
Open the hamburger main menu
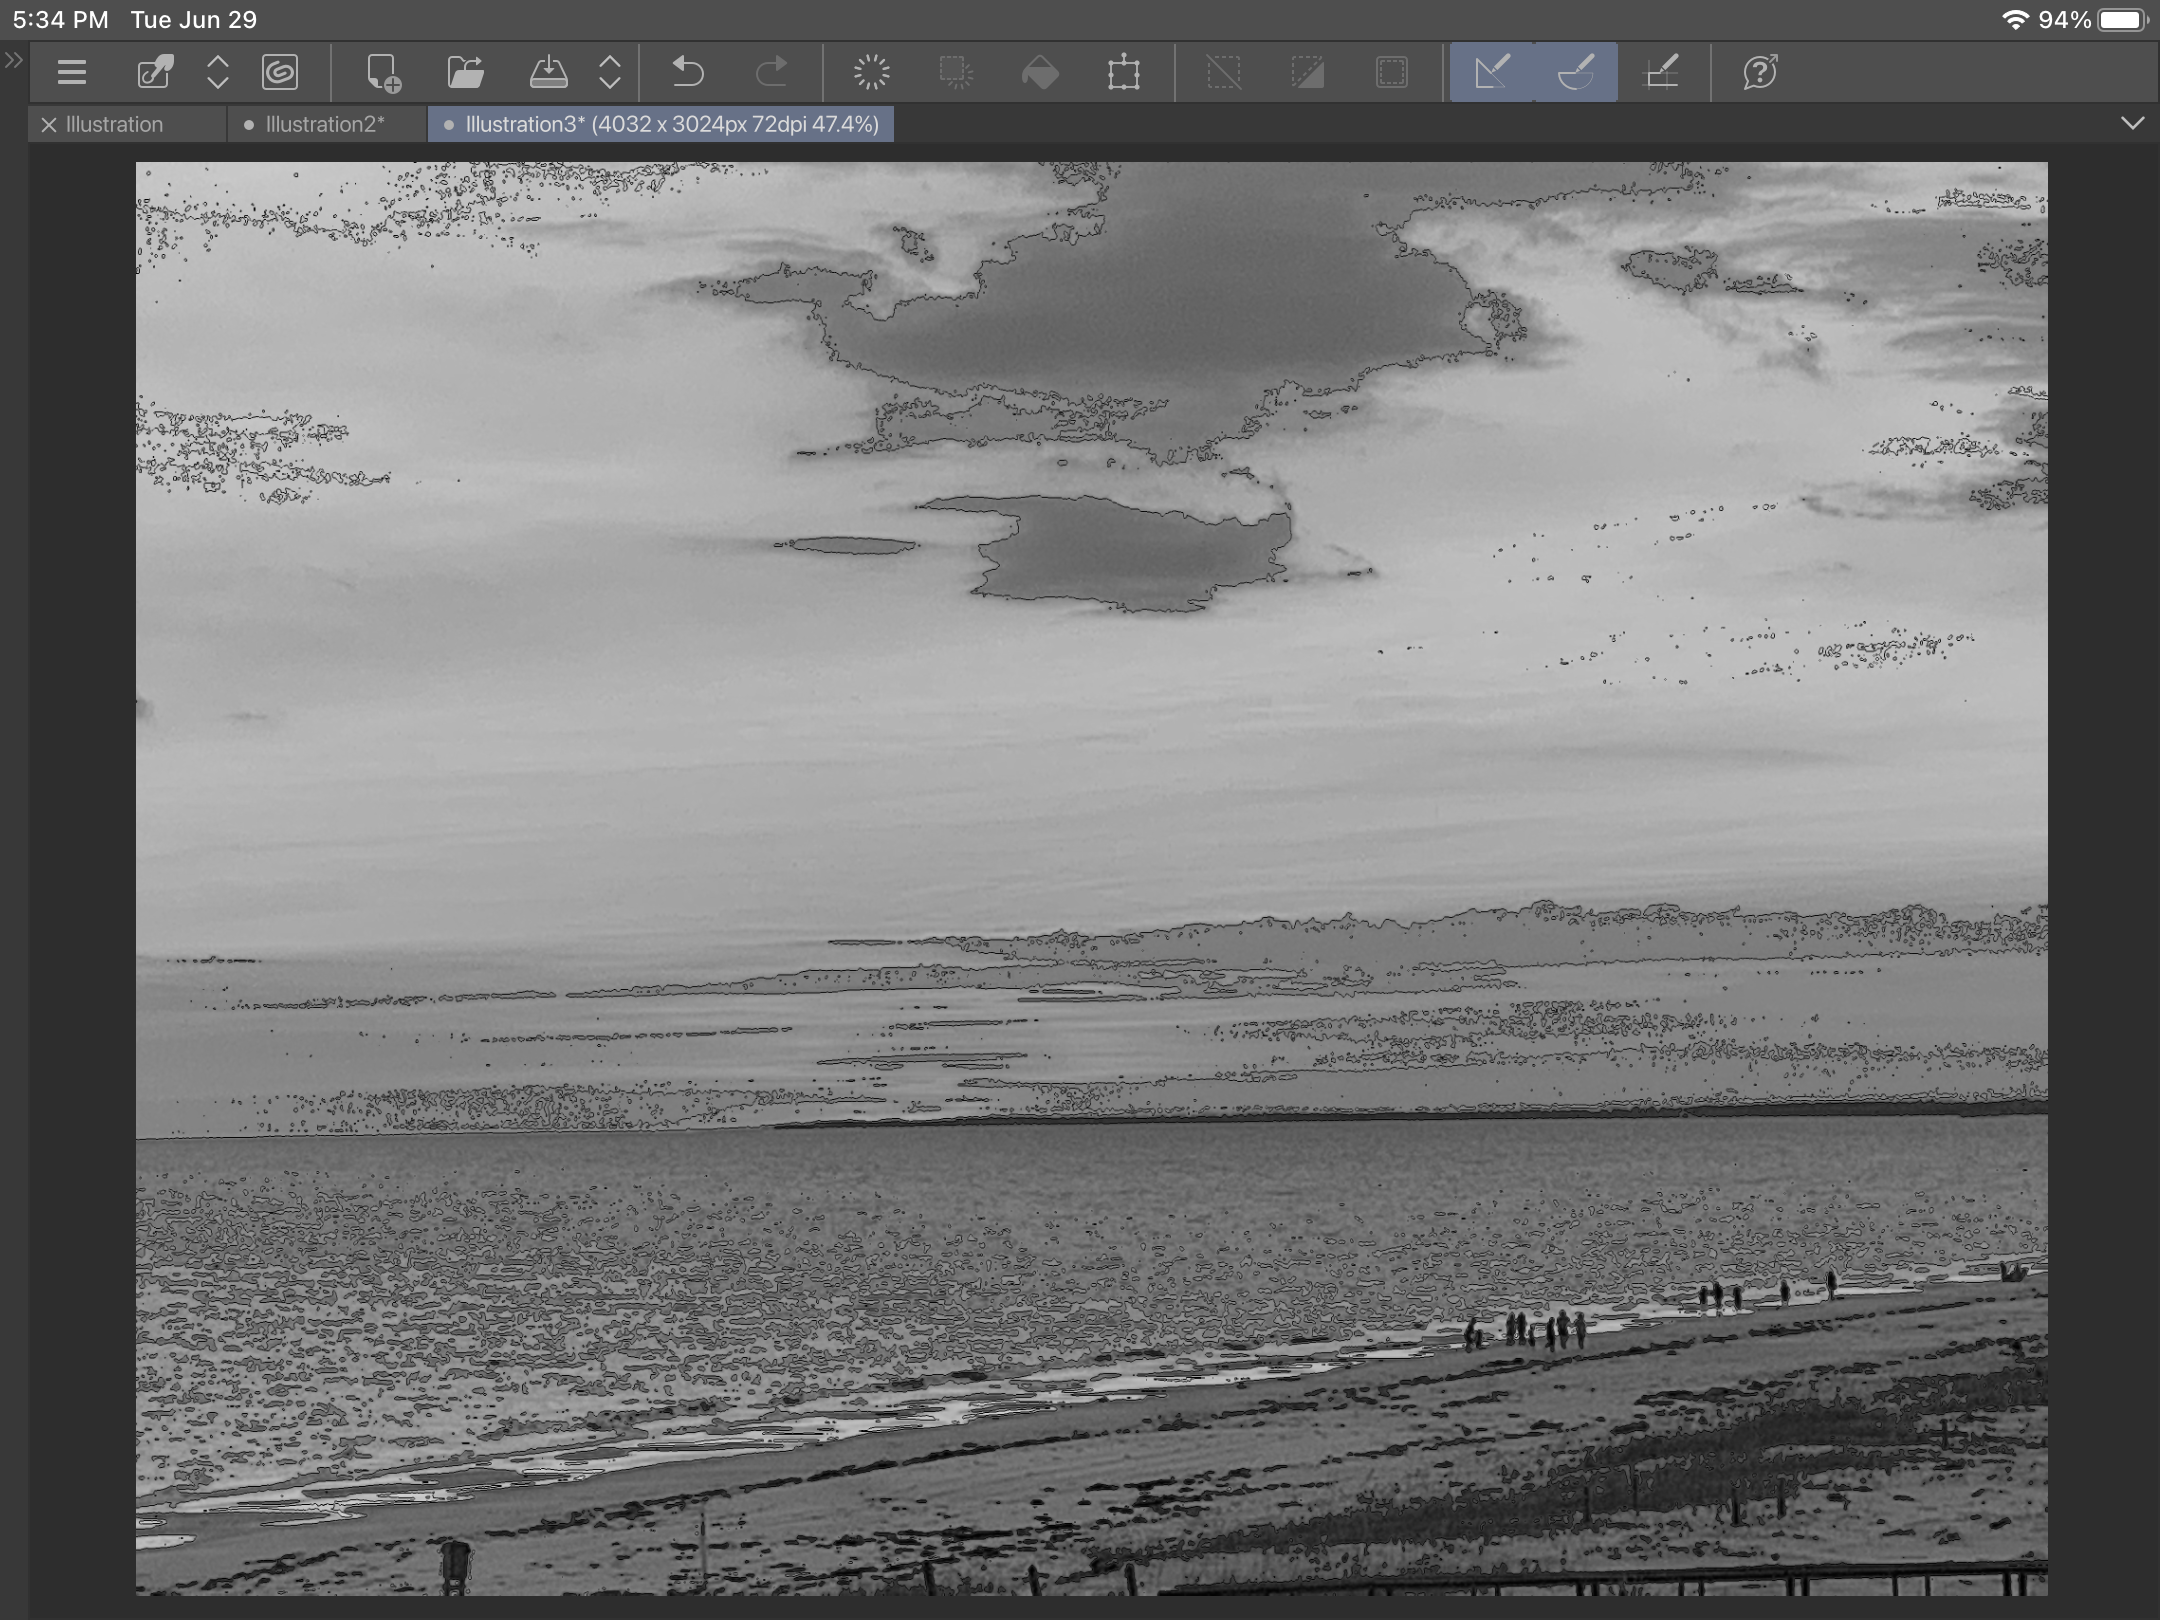pos(72,72)
